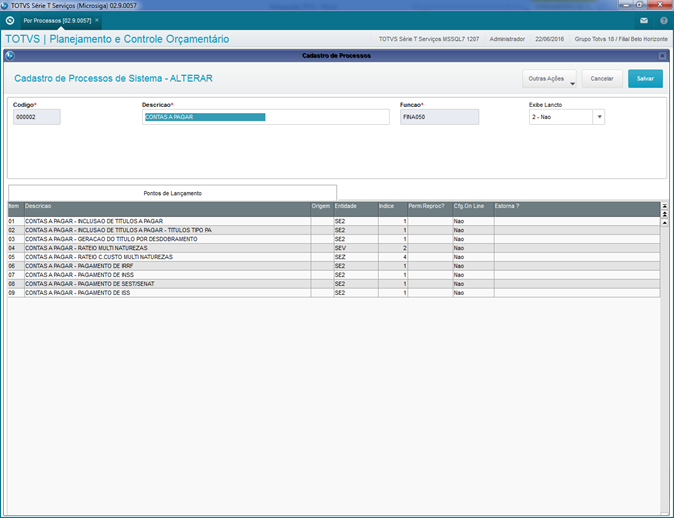This screenshot has width=674, height=518.
Task: Click Indice value 4 in row 05
Action: pyautogui.click(x=393, y=257)
